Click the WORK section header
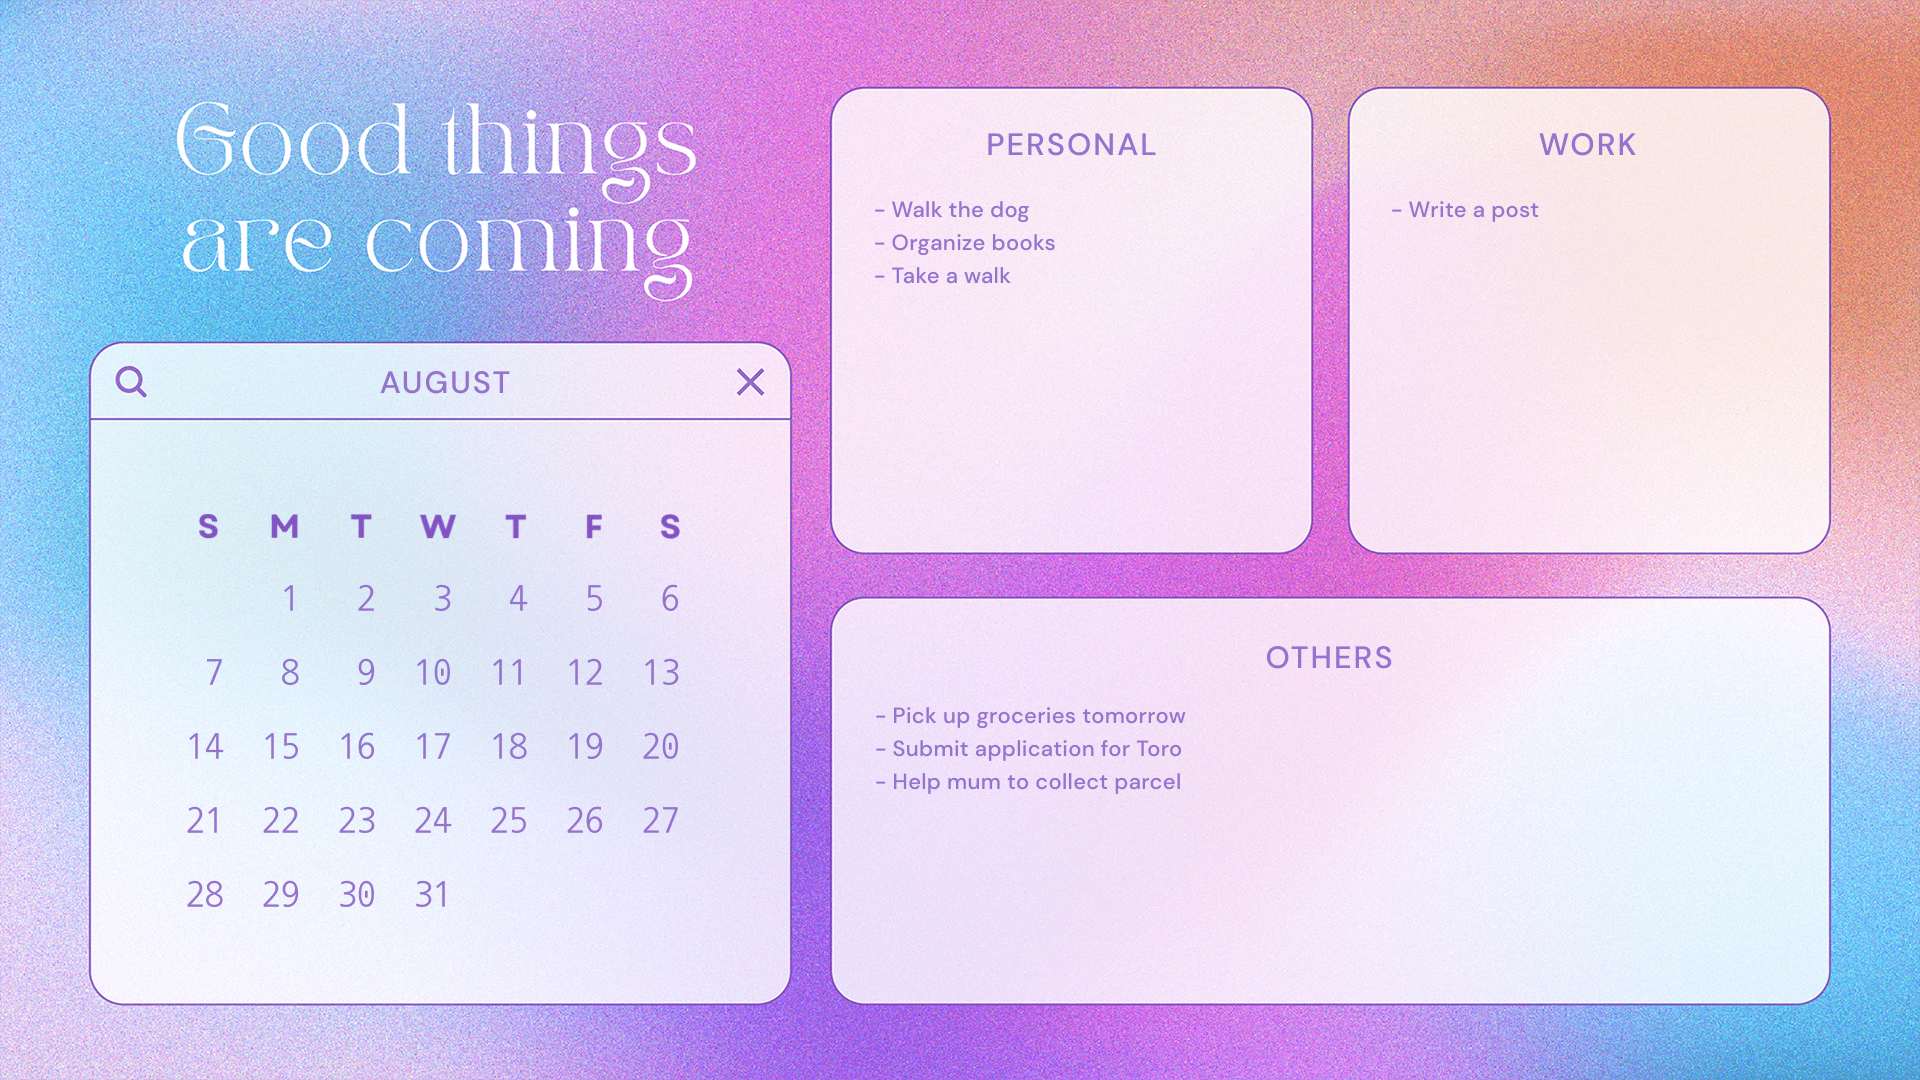 coord(1586,144)
